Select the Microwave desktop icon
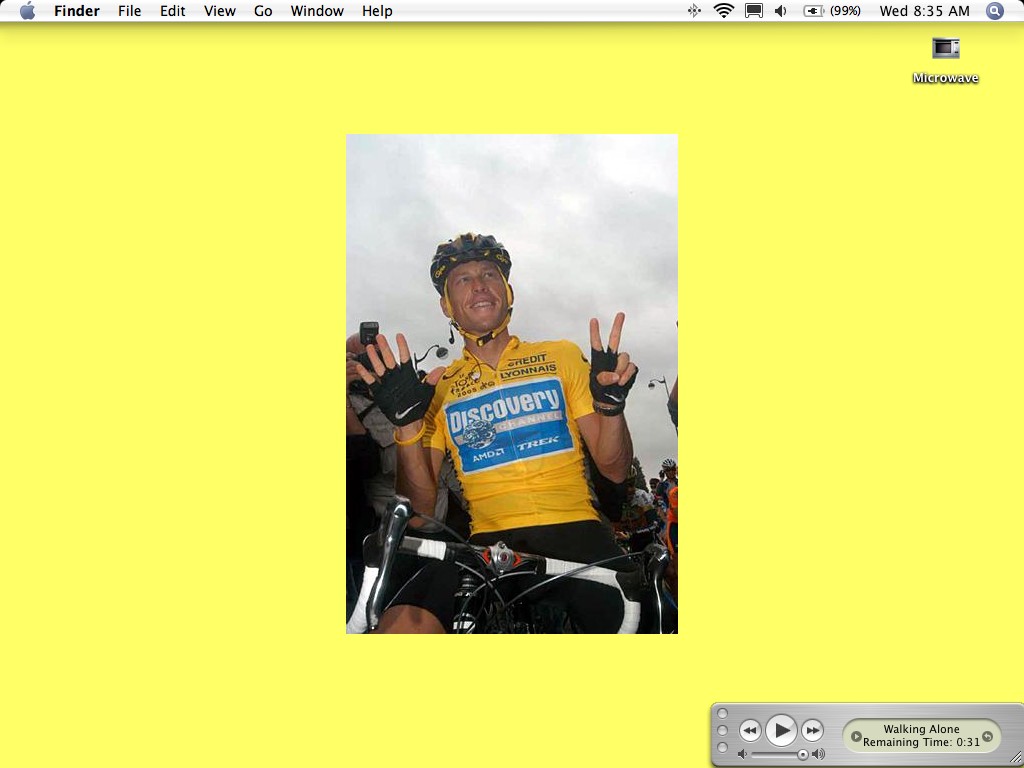The height and width of the screenshot is (768, 1024). [946, 48]
